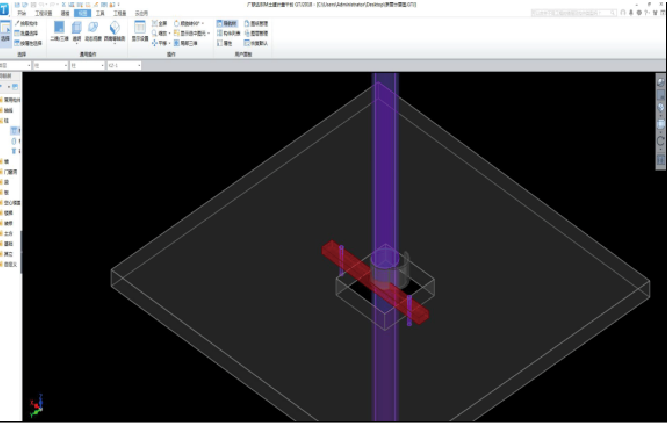This screenshot has width=668, height=424.
Task: Click the search box in title bar
Action: point(573,13)
